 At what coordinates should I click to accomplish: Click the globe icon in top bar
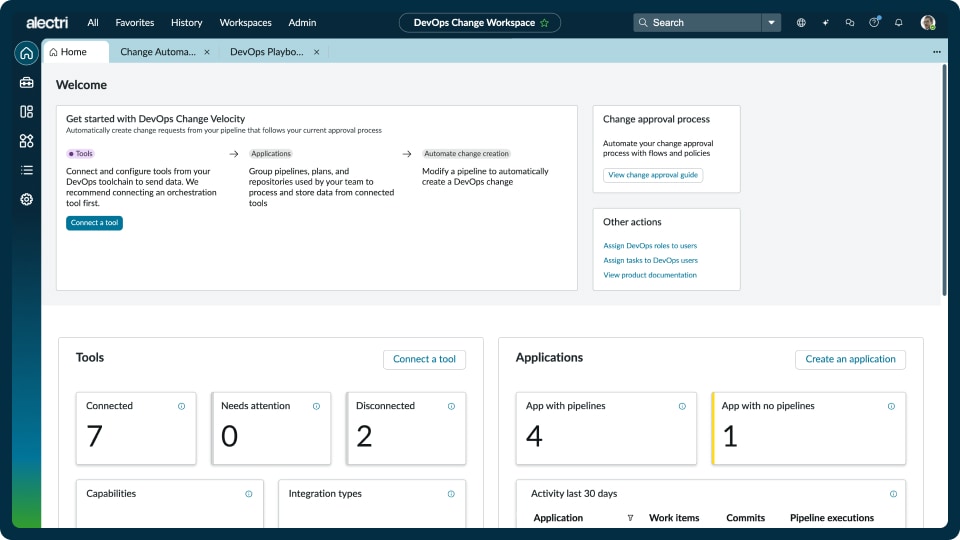click(801, 23)
